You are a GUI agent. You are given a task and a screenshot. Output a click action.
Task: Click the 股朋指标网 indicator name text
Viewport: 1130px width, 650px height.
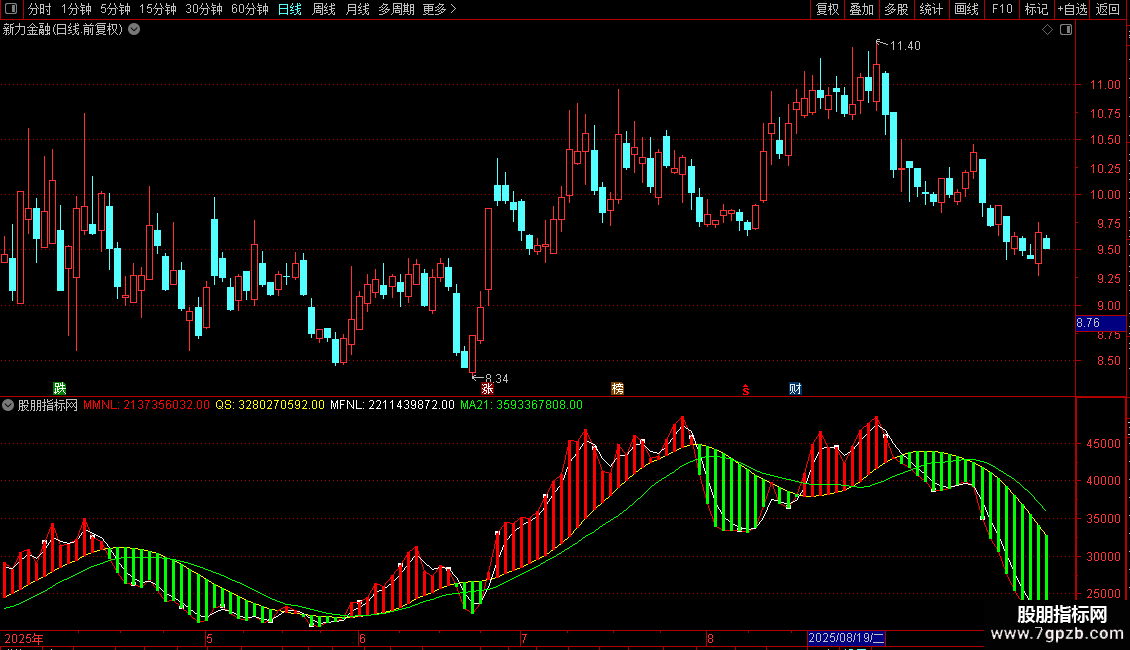coord(48,405)
